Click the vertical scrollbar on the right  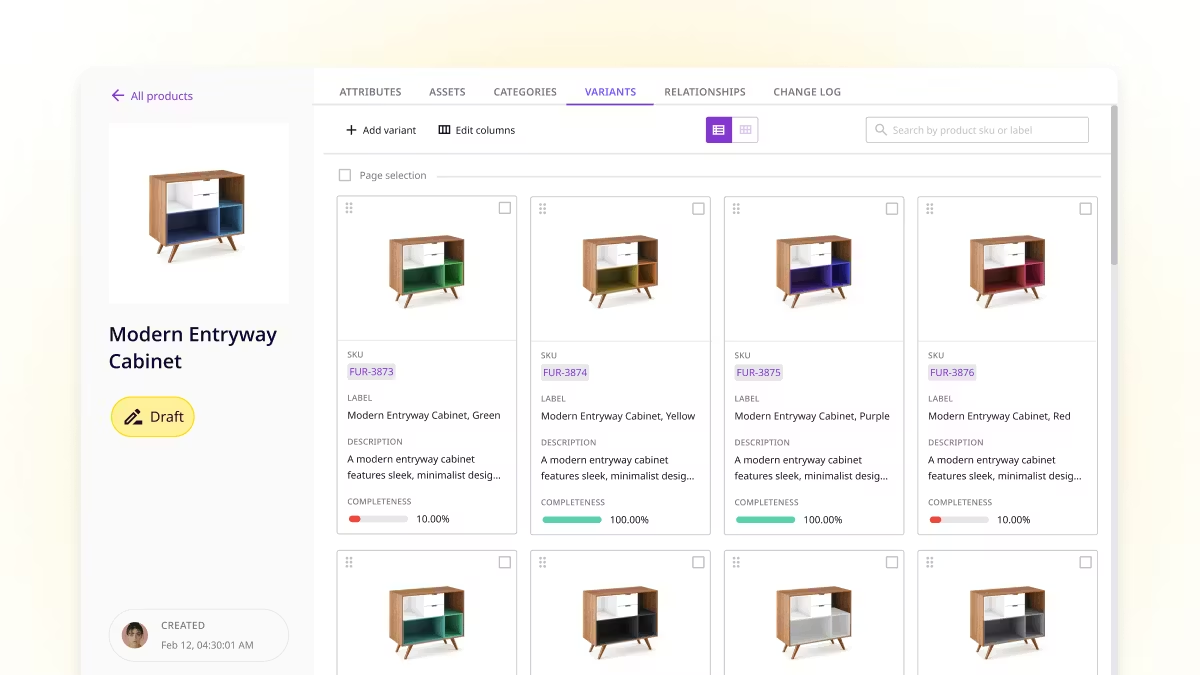click(x=1114, y=185)
